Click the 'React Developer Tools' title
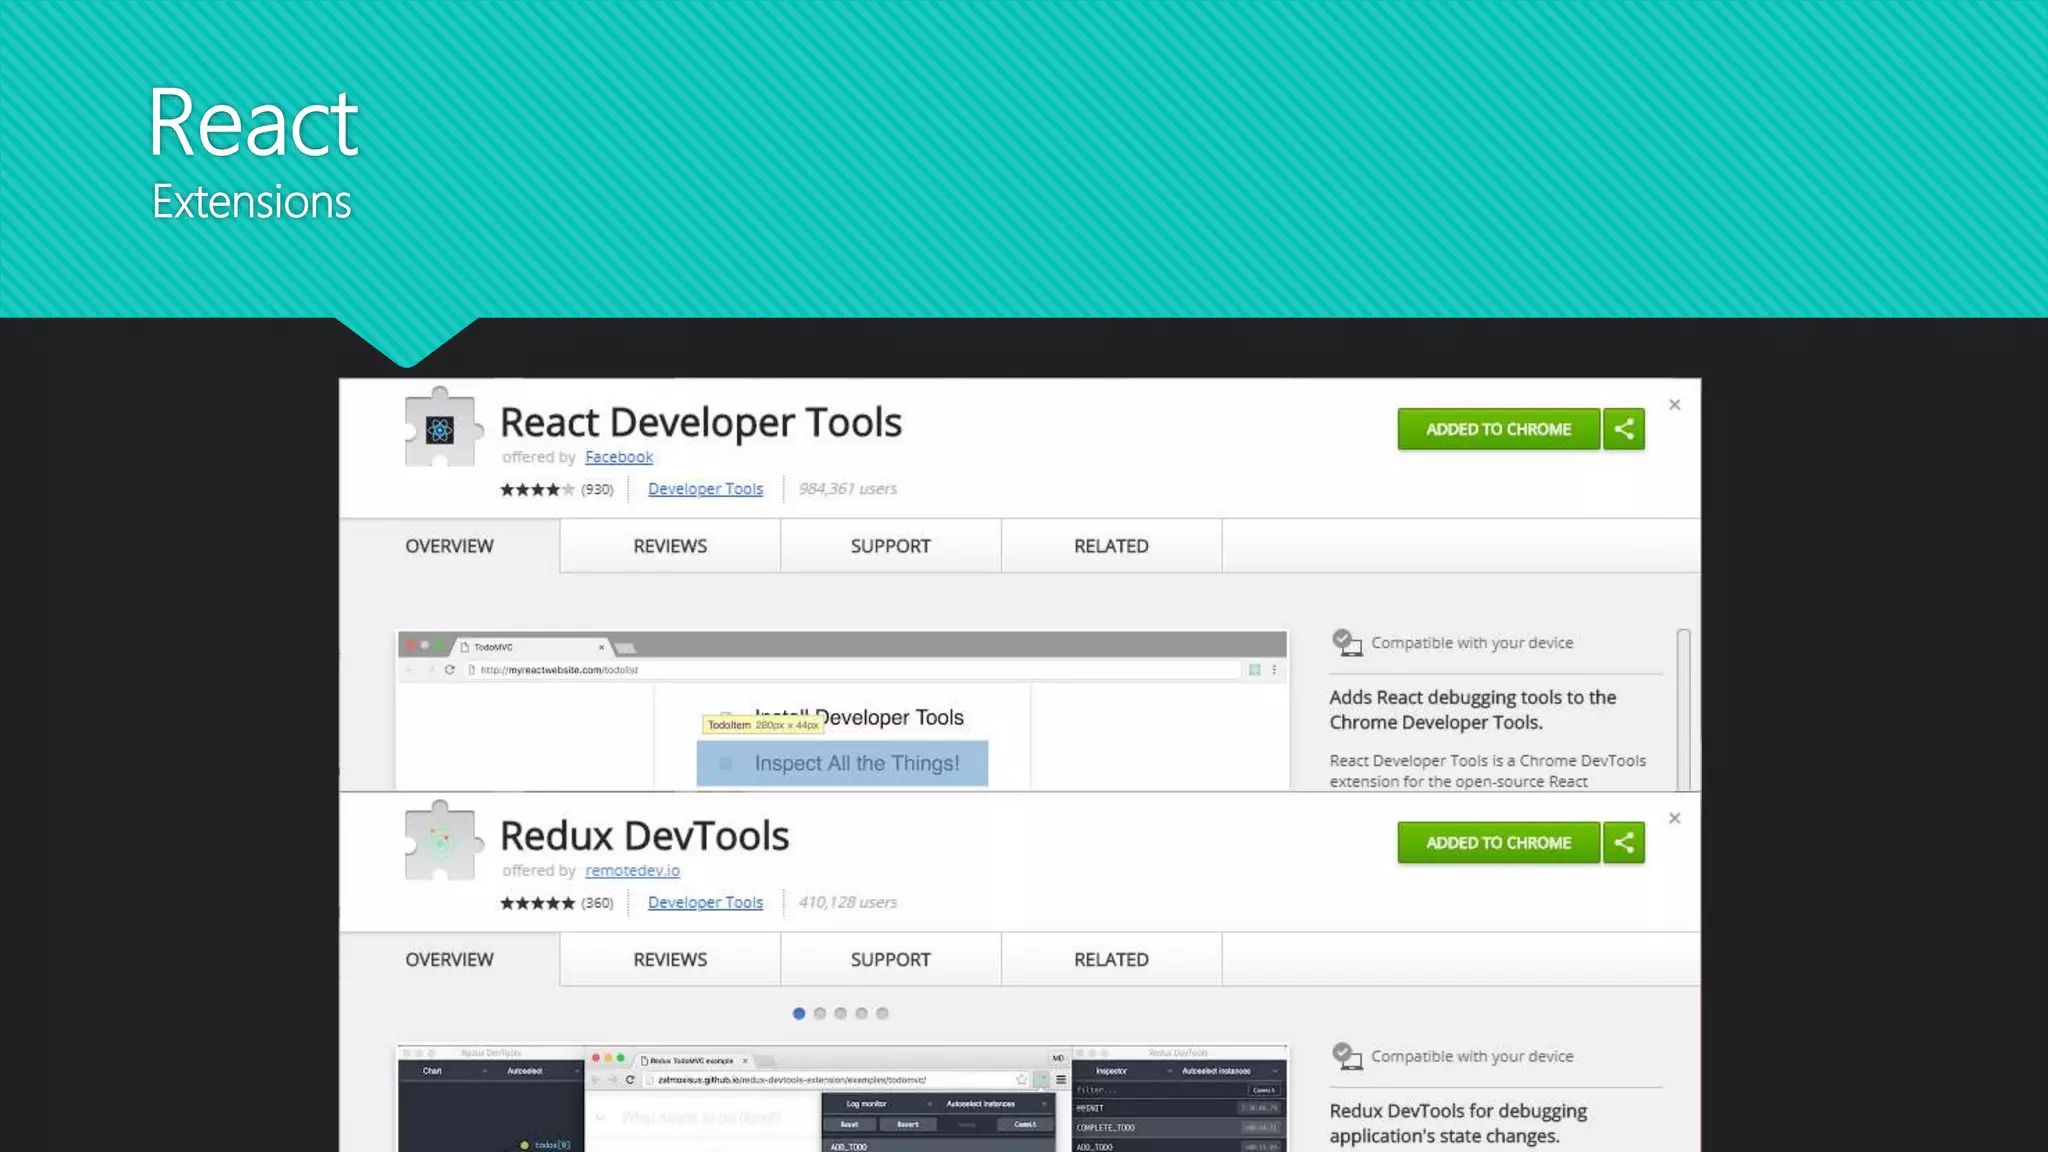The height and width of the screenshot is (1152, 2048). click(701, 423)
